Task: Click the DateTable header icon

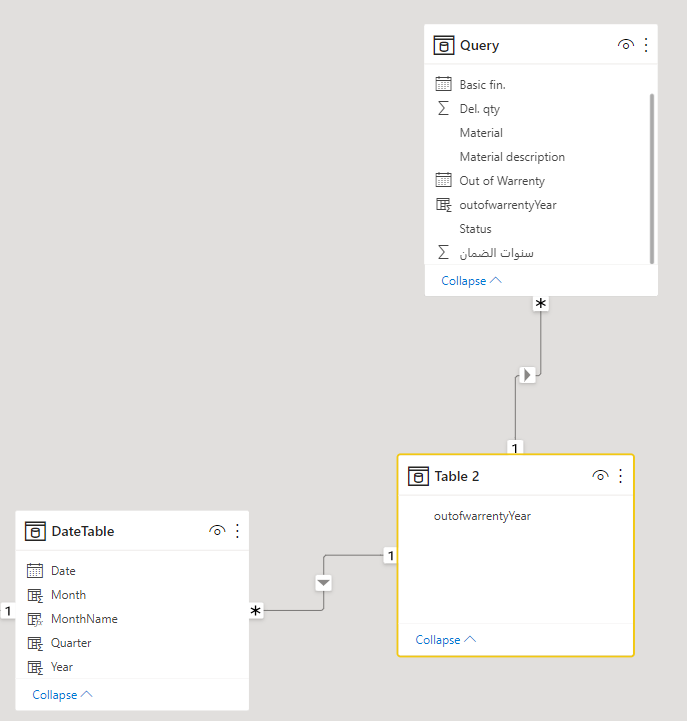Action: coord(35,531)
